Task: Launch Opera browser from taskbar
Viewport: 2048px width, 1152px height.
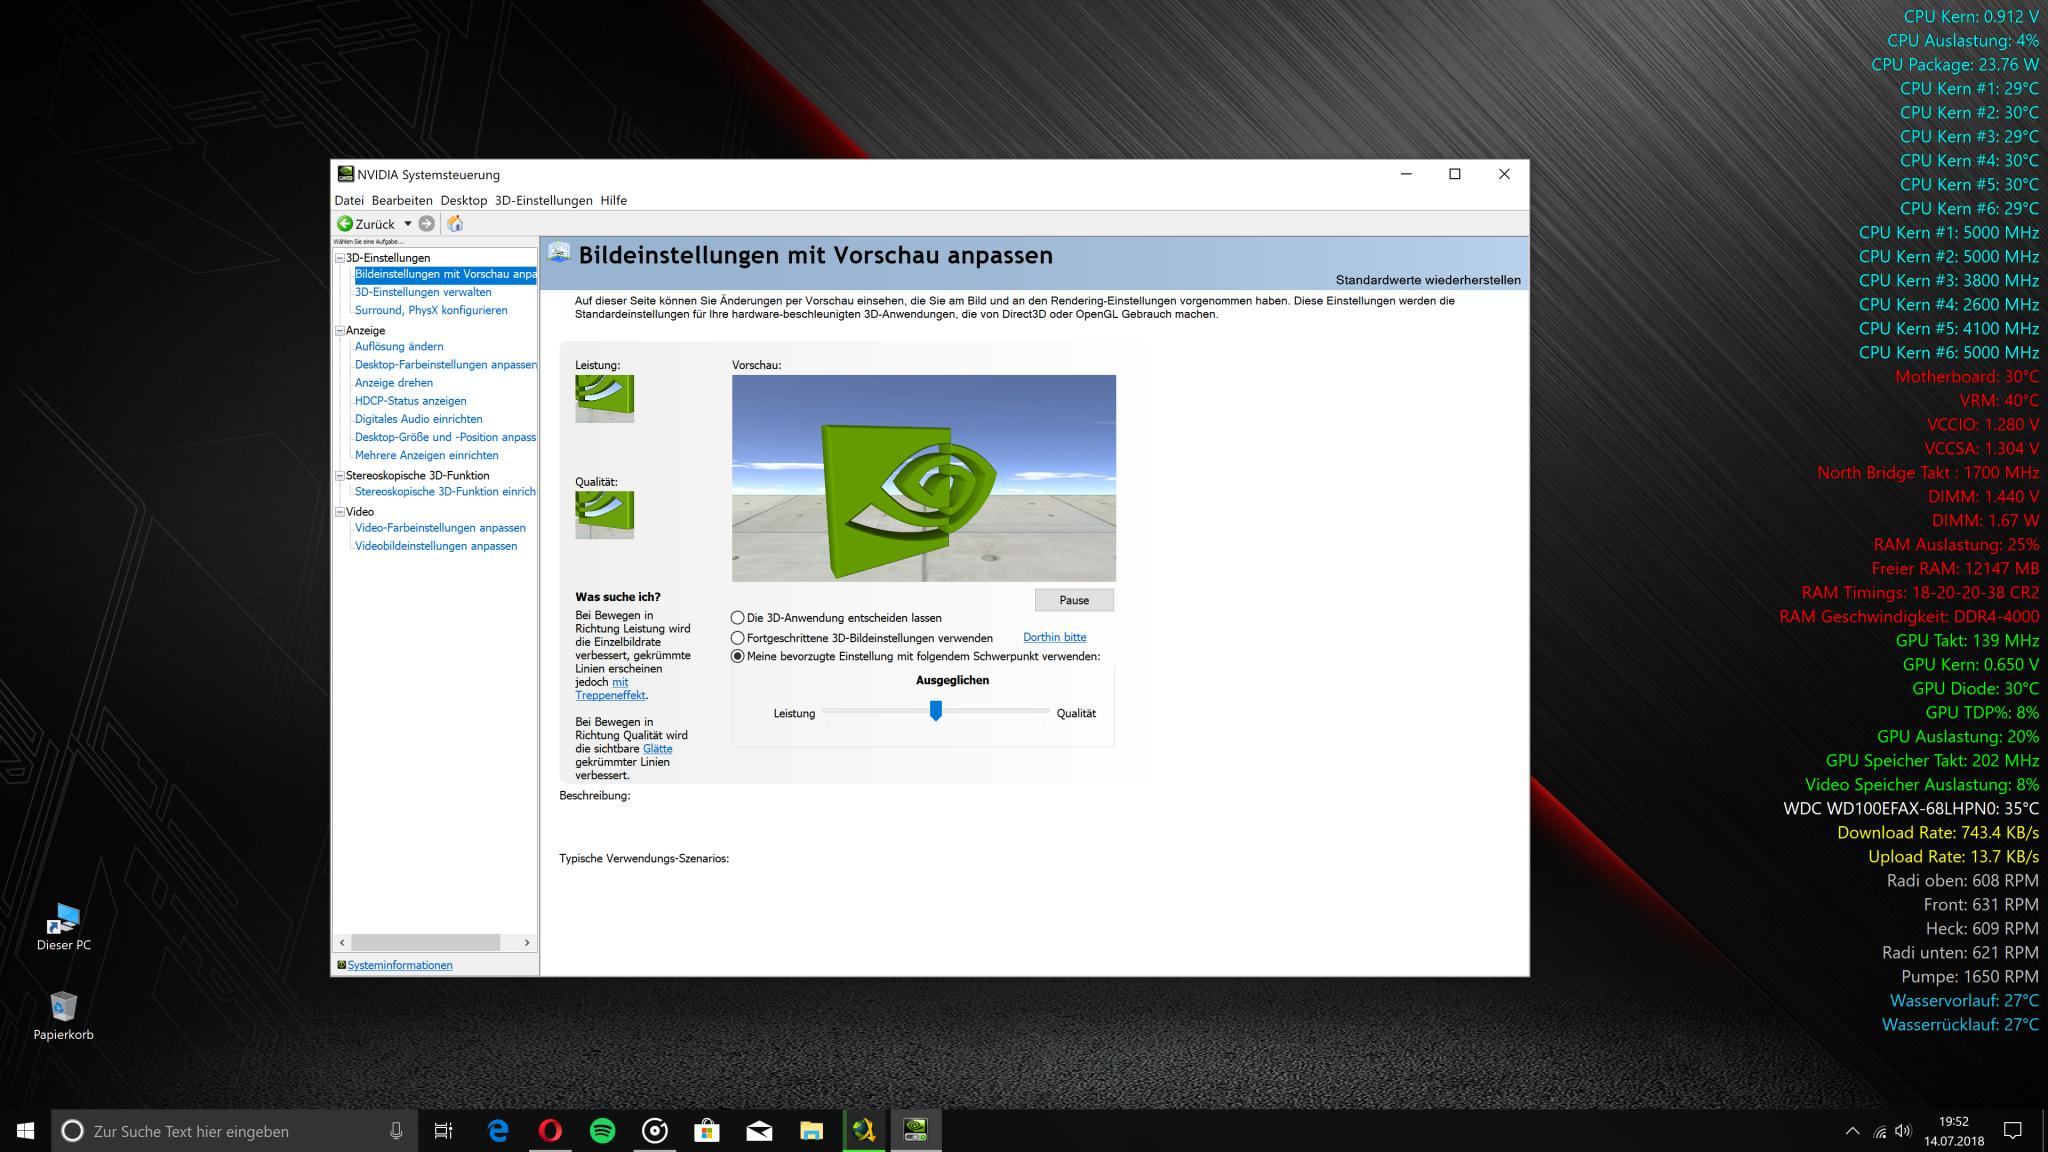Action: (x=550, y=1131)
